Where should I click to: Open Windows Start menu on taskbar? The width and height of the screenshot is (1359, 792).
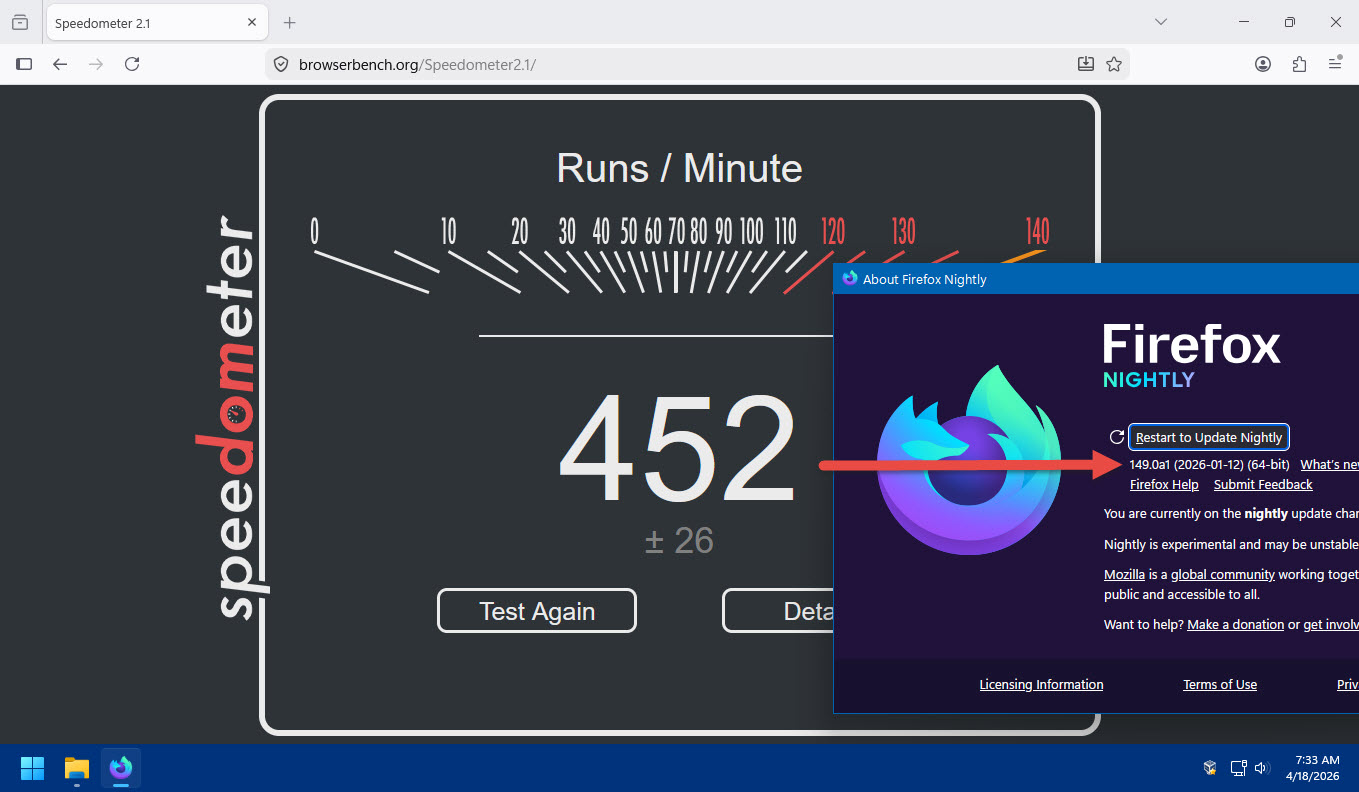[x=33, y=768]
